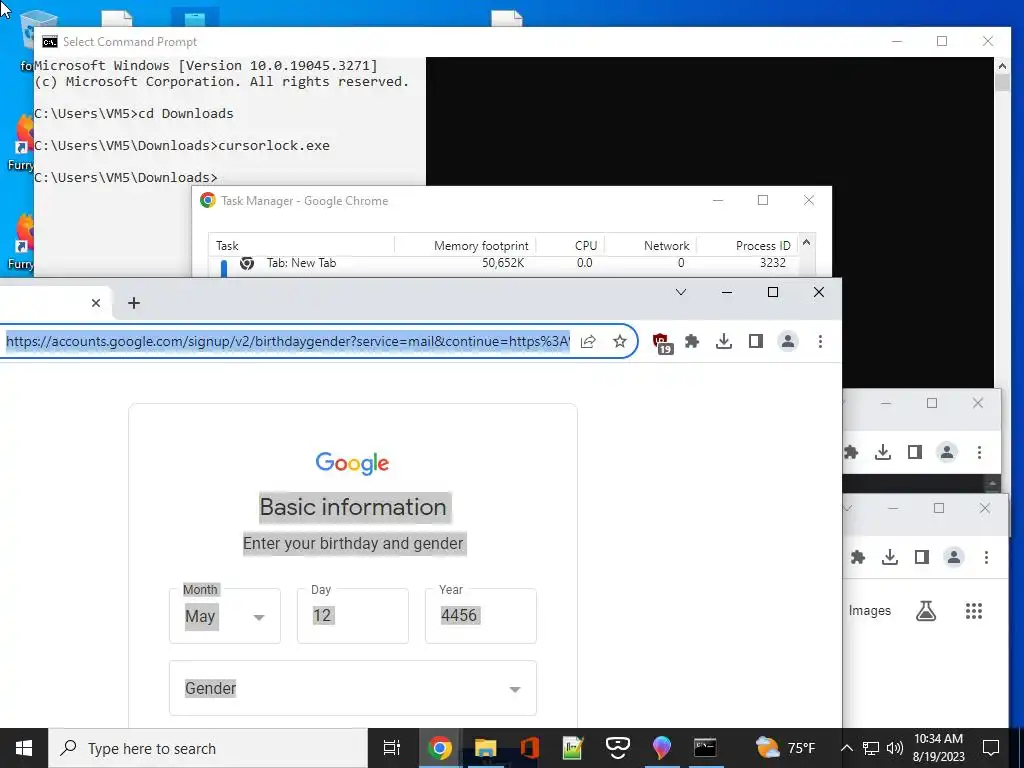The width and height of the screenshot is (1024, 768).
Task: Show downloads in the signup Chrome window
Action: 724,342
